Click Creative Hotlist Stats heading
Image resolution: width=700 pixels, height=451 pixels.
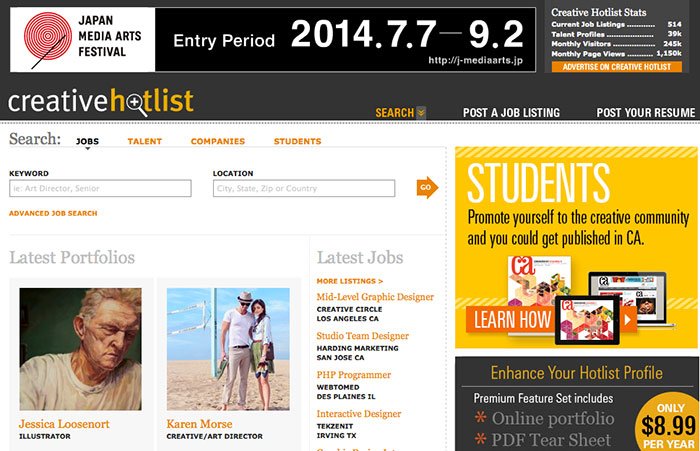pos(598,13)
